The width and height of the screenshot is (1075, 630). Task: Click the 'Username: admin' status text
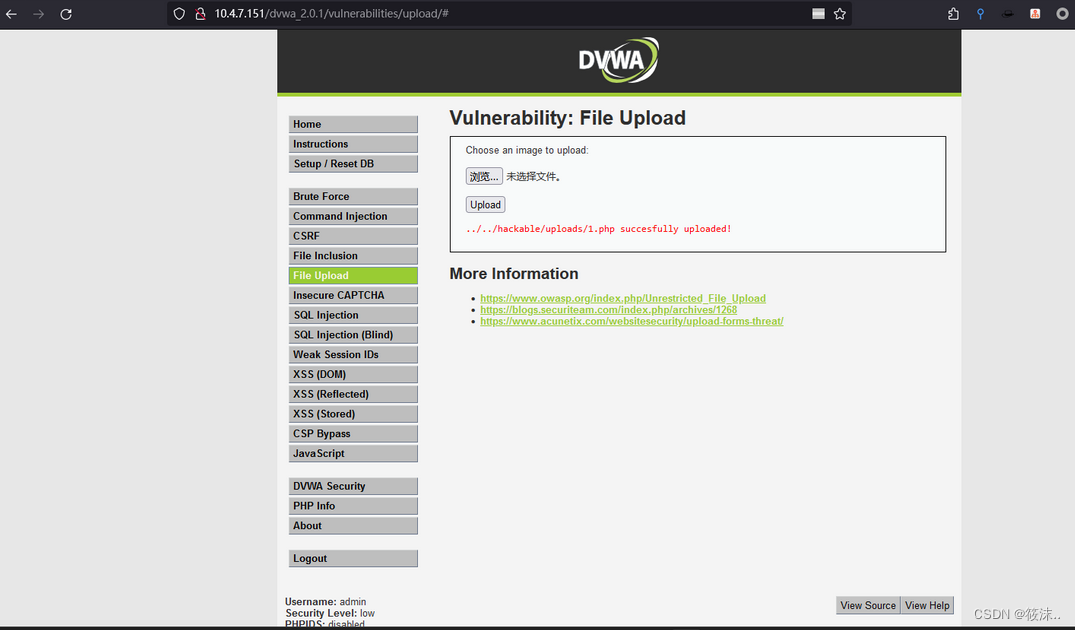click(326, 602)
